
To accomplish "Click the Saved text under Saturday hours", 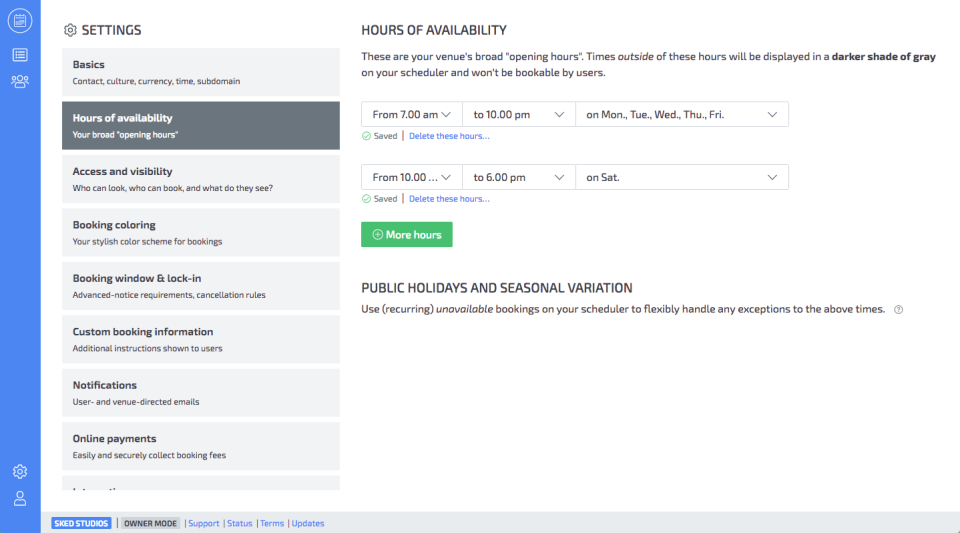I will [x=385, y=198].
